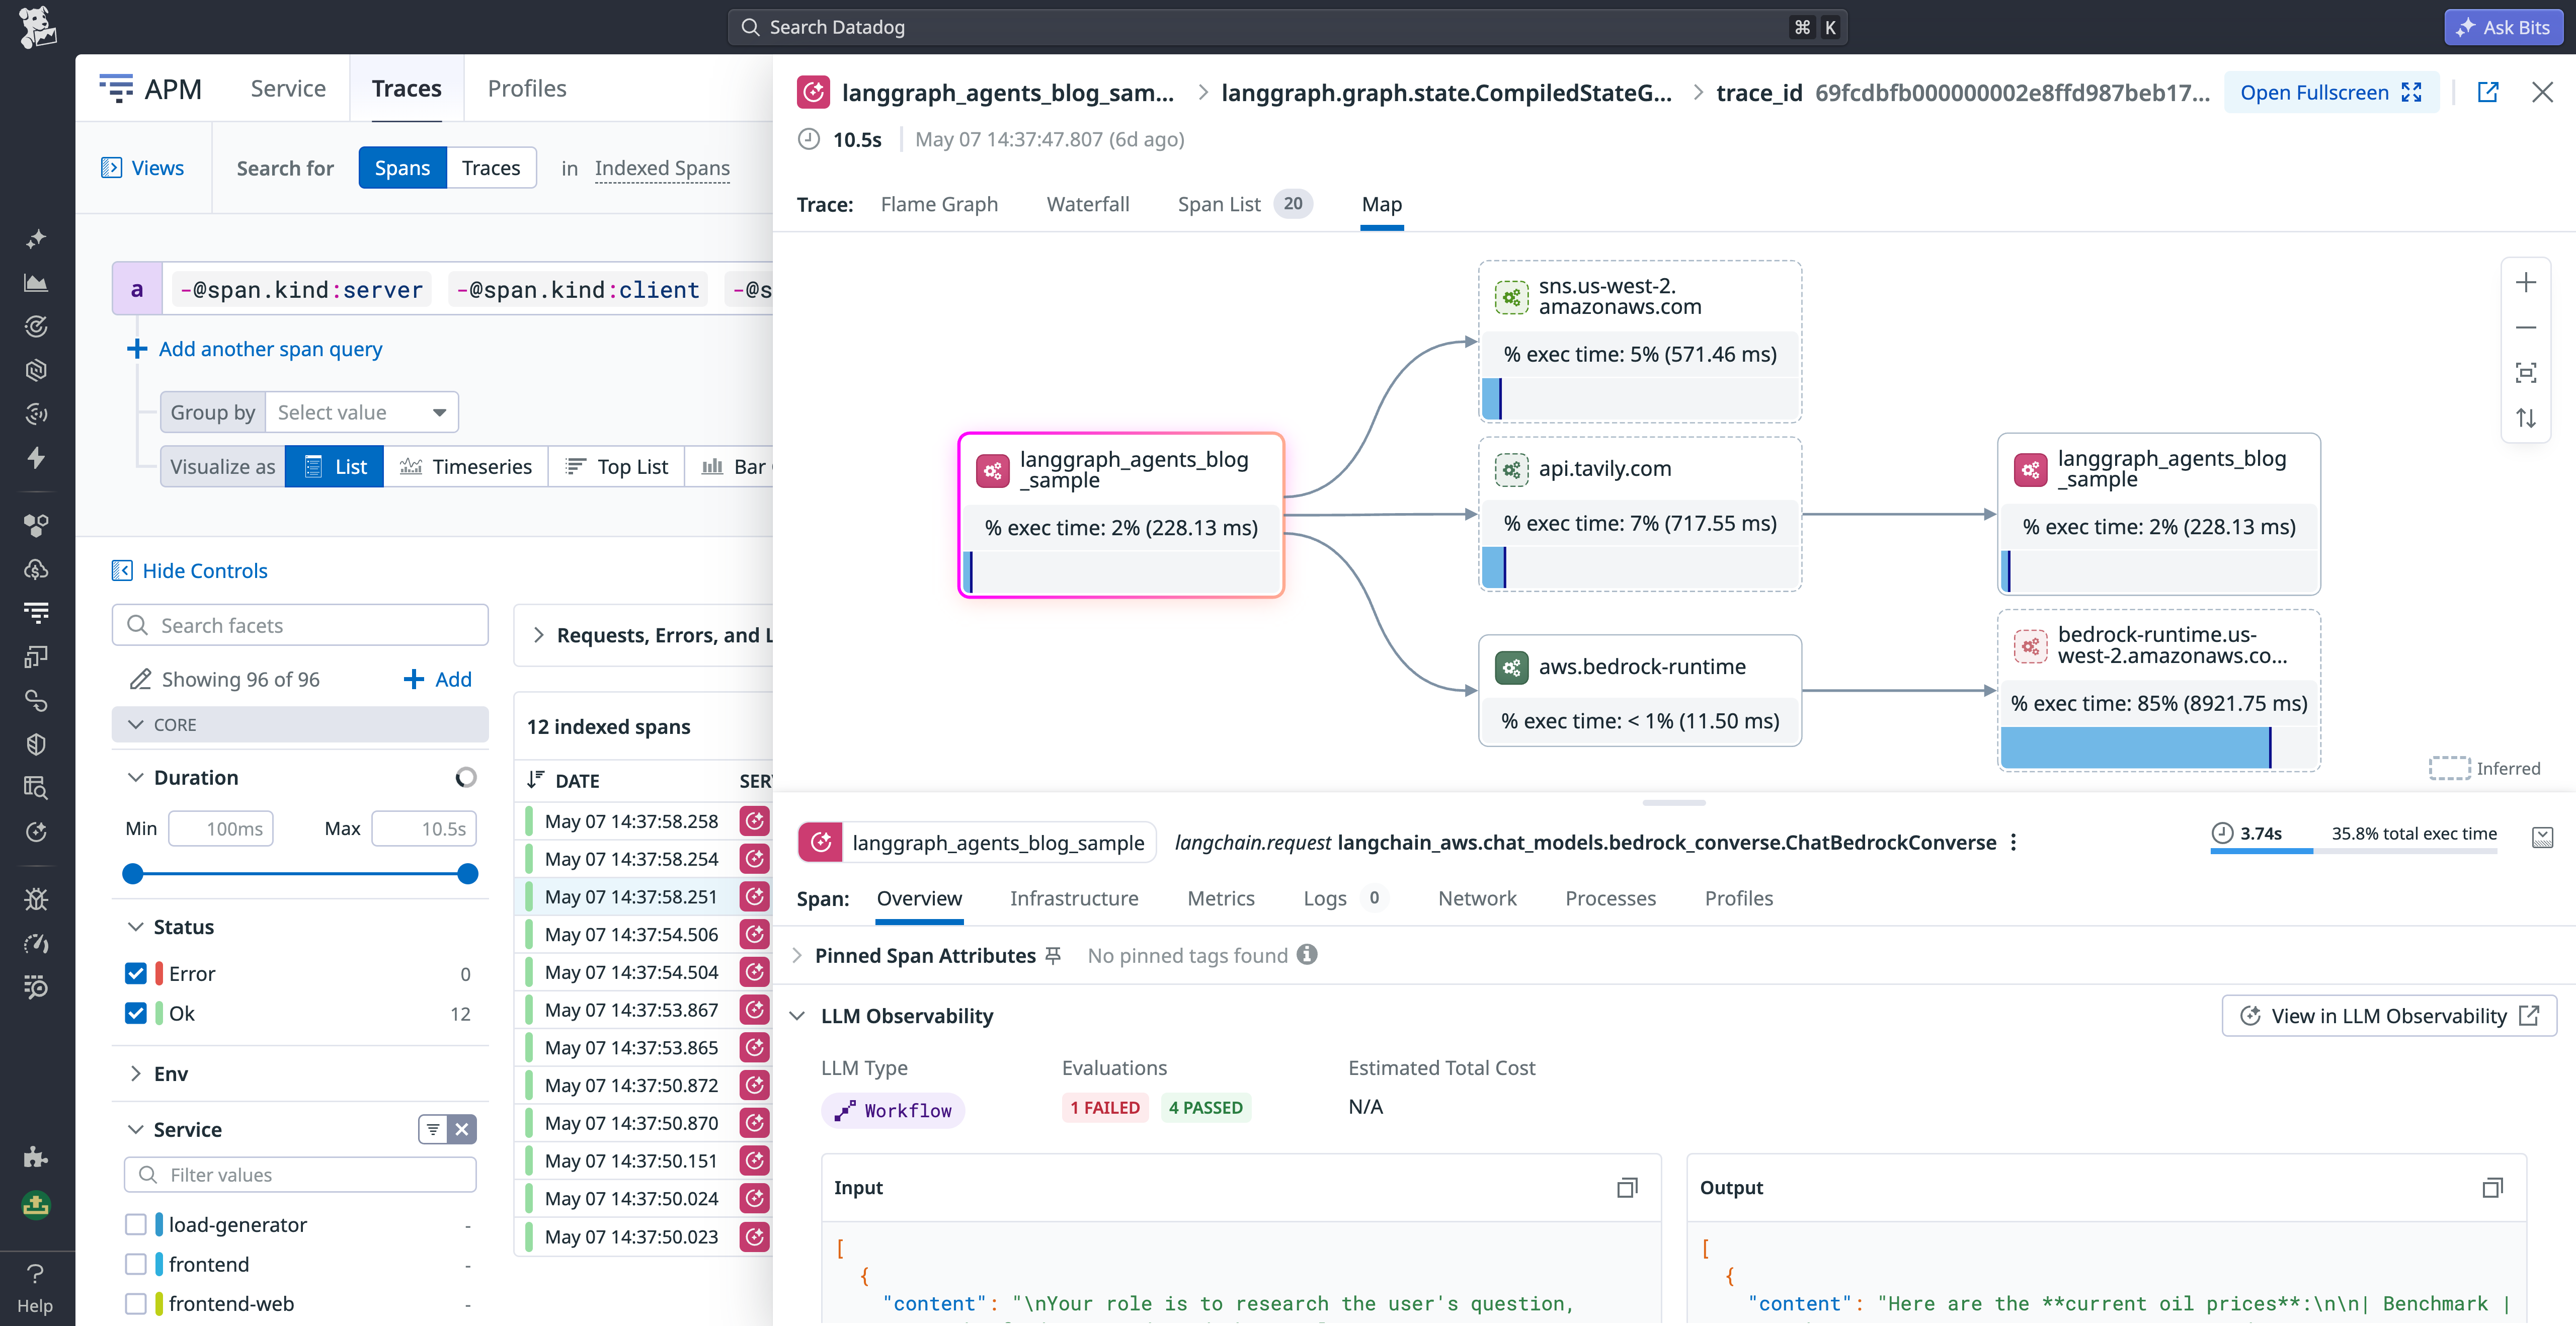Select Spans search mode
2576x1326 pixels.
(402, 167)
